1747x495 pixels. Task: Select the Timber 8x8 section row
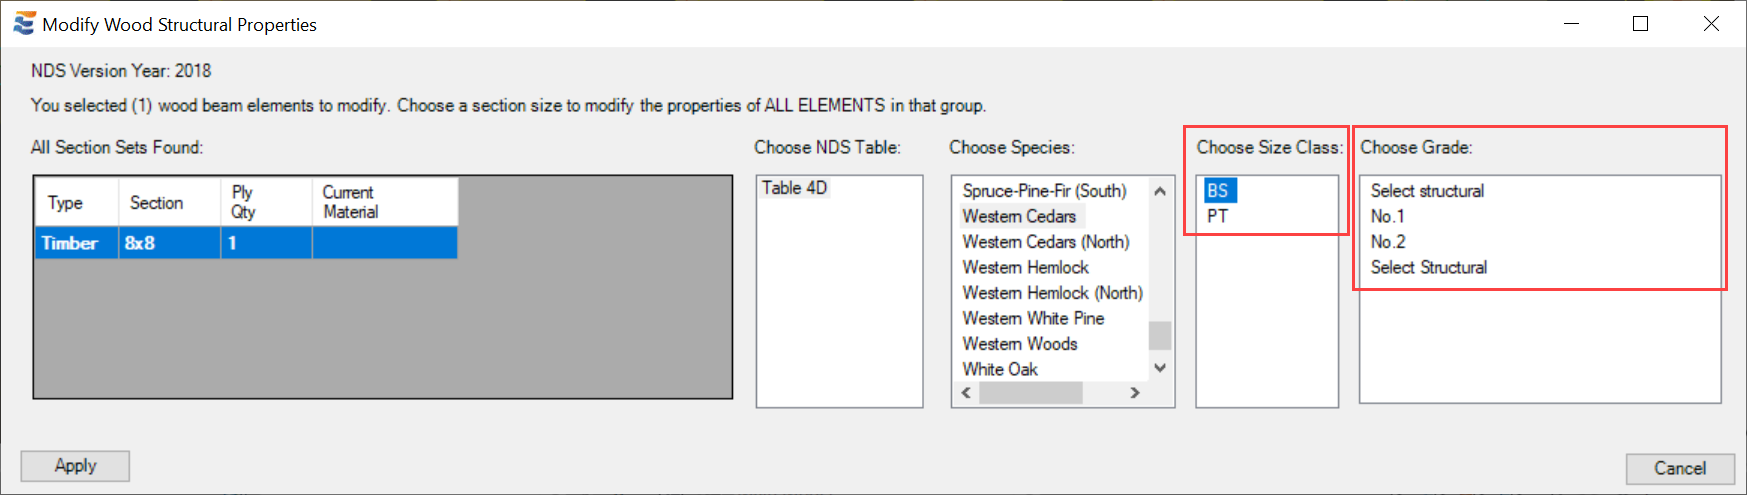pyautogui.click(x=246, y=243)
